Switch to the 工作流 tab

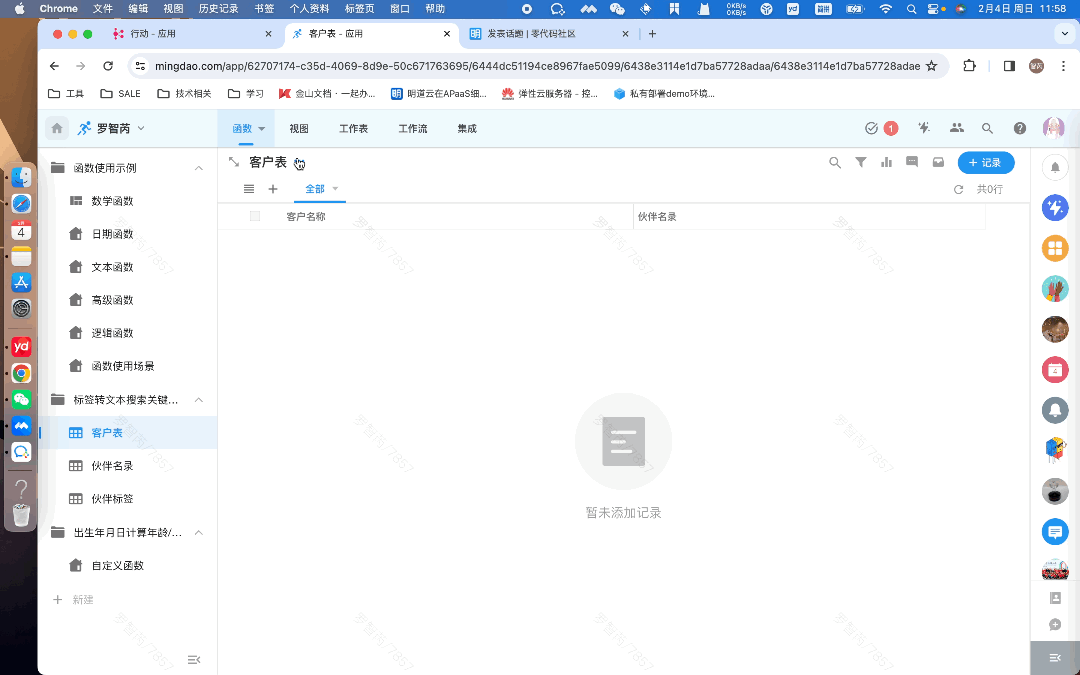point(412,129)
